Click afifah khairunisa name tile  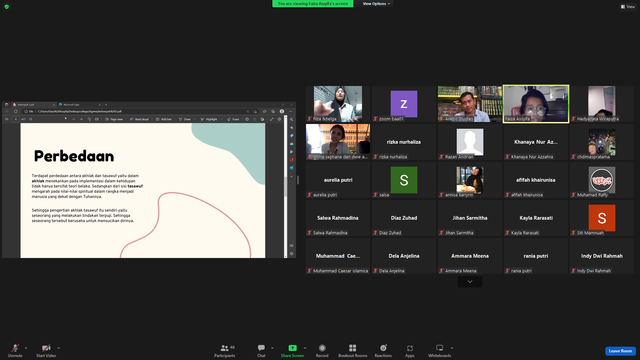click(x=536, y=180)
